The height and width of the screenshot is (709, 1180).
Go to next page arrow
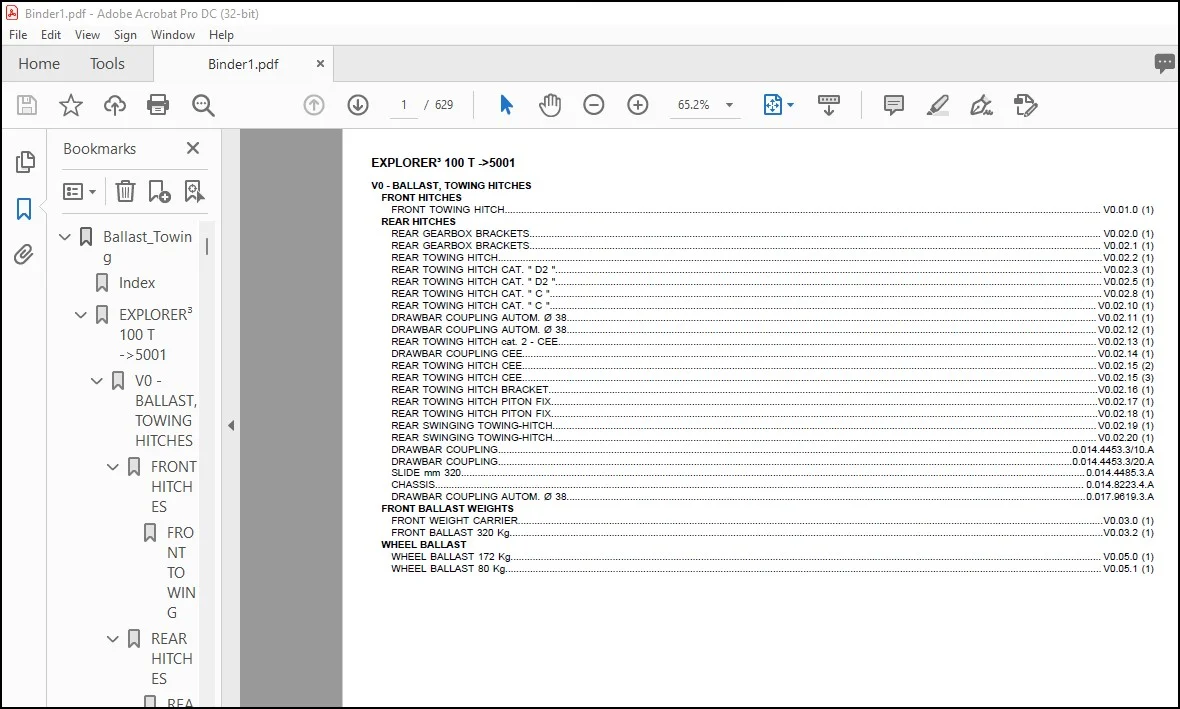point(358,105)
